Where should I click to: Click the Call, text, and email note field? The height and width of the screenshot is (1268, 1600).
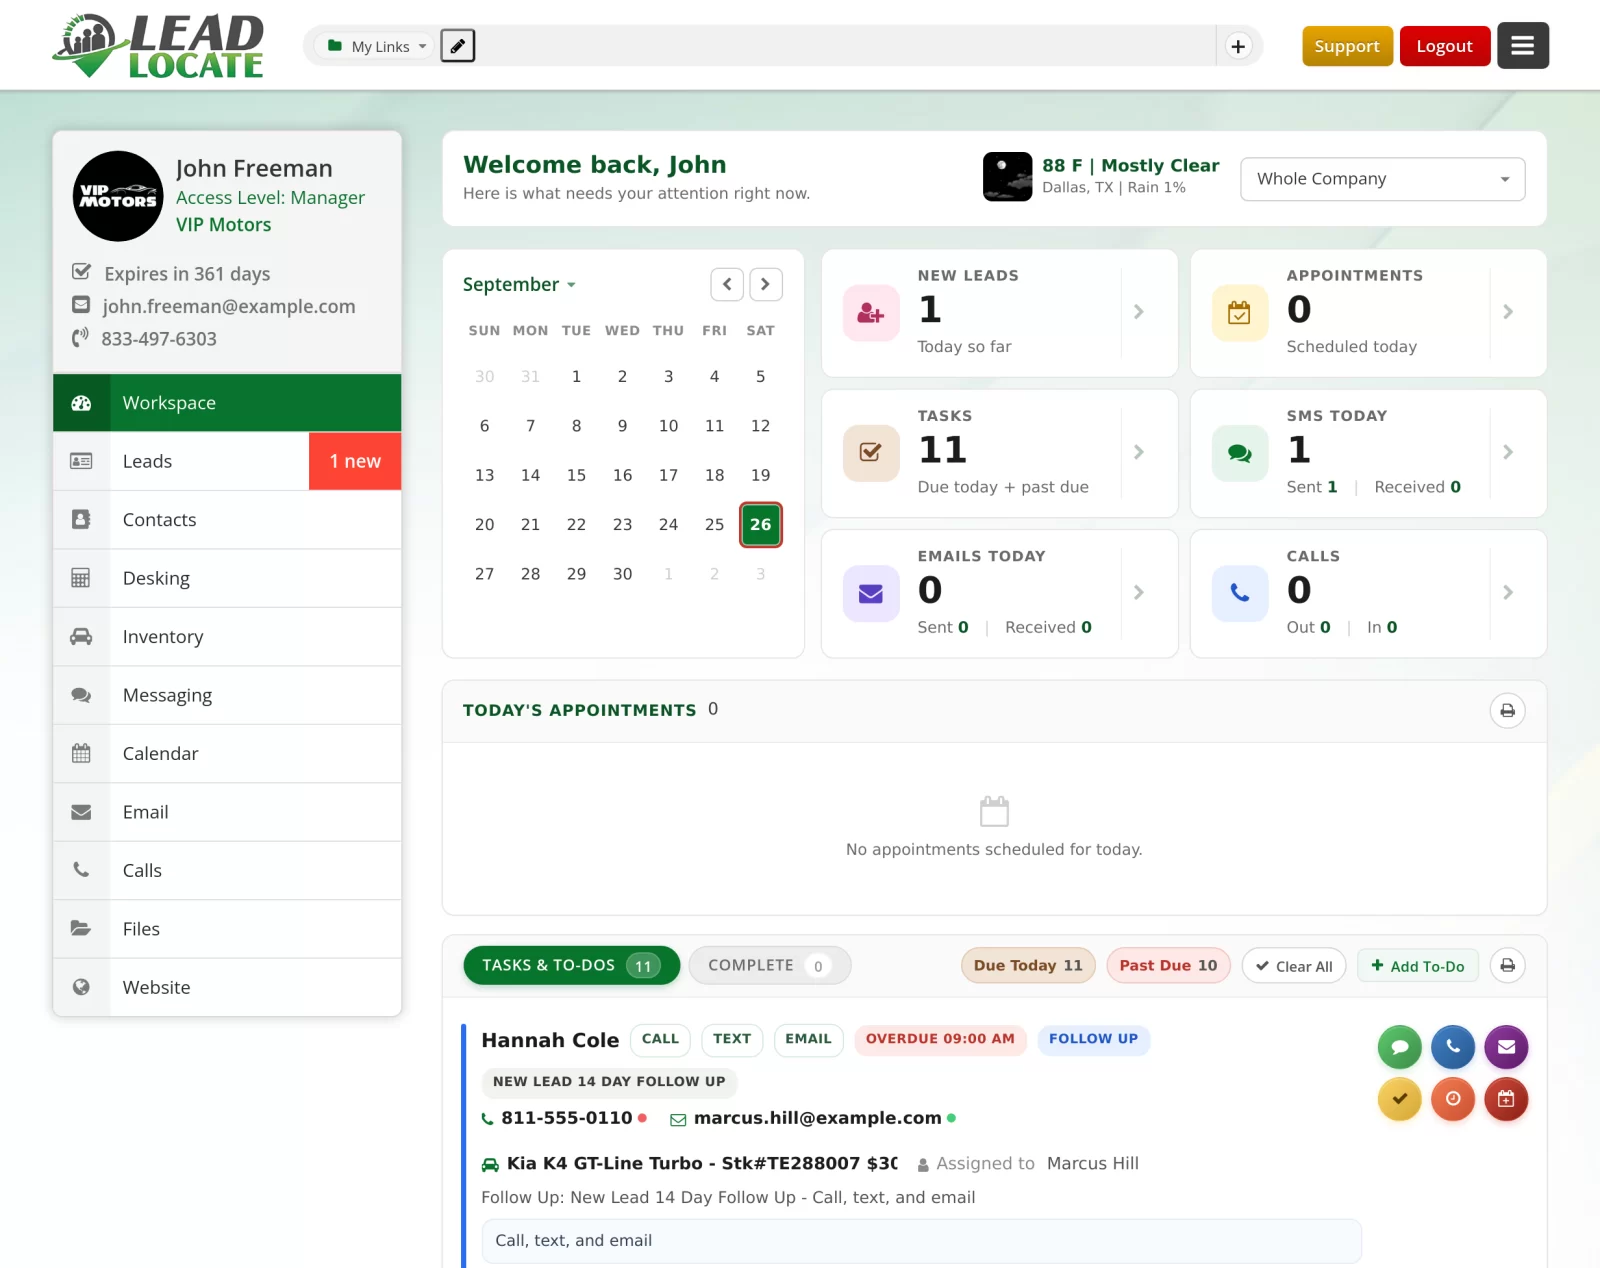tap(921, 1240)
